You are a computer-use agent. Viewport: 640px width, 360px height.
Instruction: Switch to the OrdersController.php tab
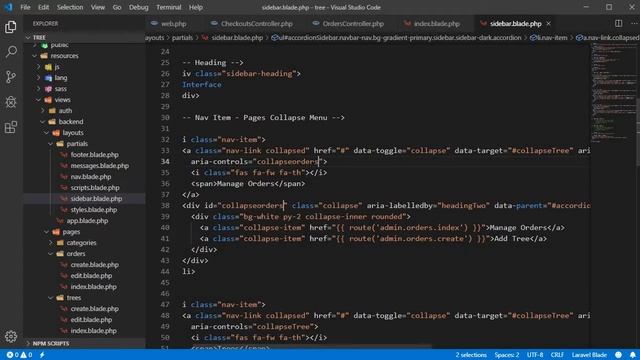353,24
